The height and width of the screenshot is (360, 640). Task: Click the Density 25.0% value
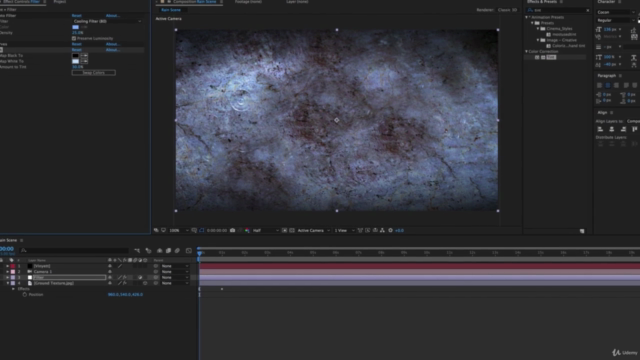coord(78,33)
